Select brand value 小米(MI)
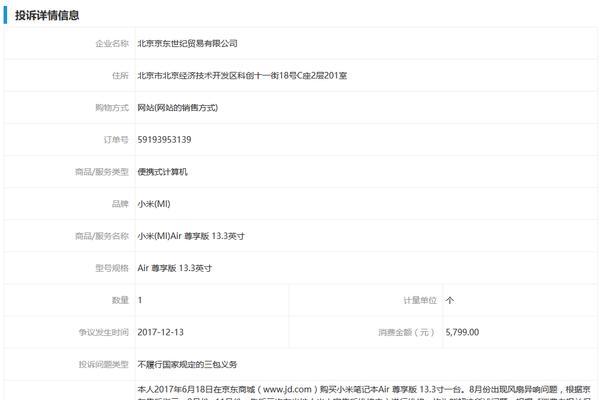This screenshot has width=603, height=400. (154, 204)
